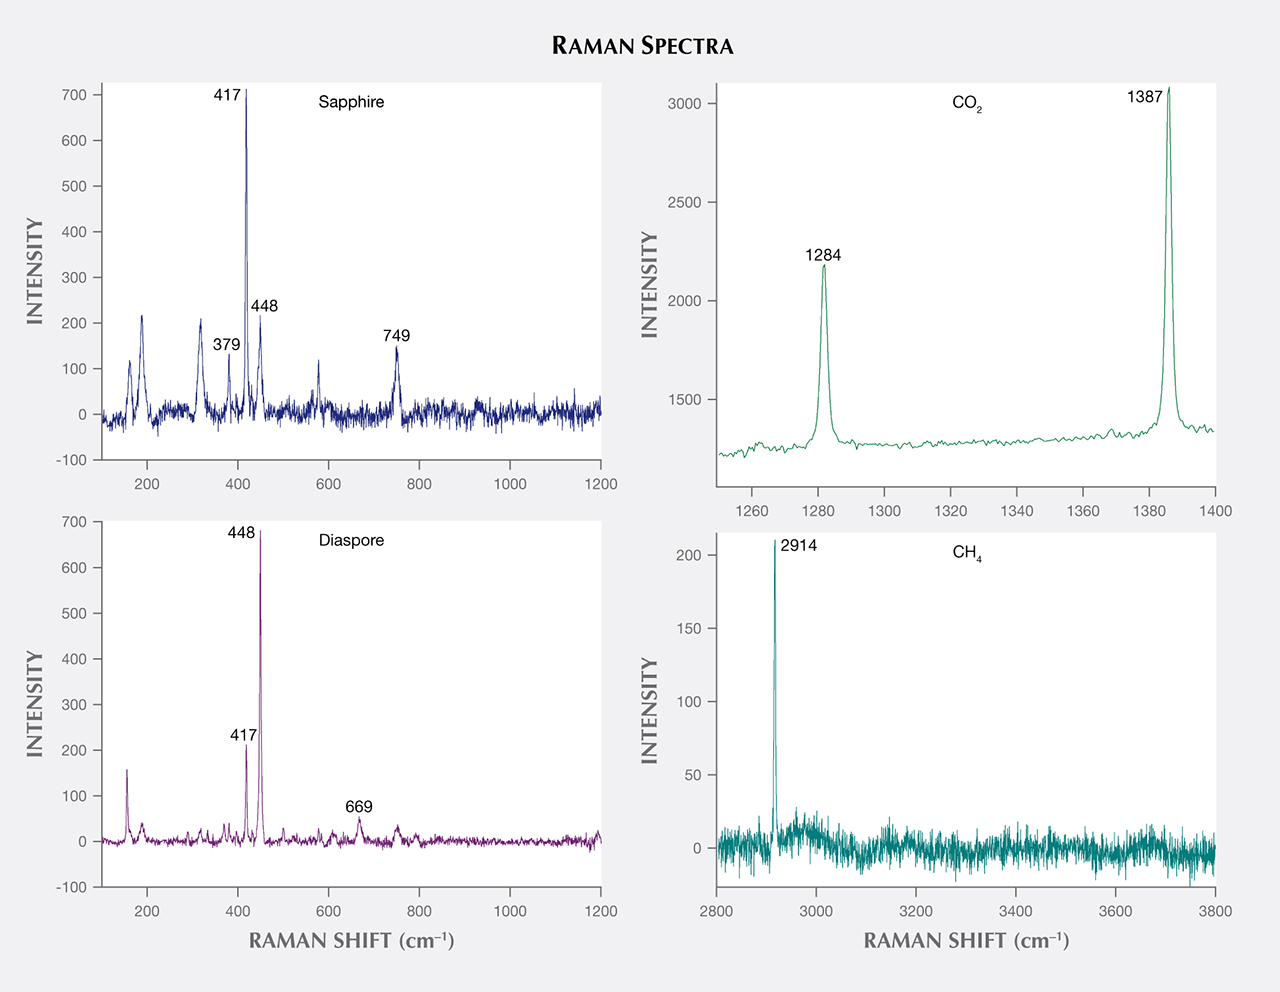Click the Raman Spectra title

click(x=642, y=46)
